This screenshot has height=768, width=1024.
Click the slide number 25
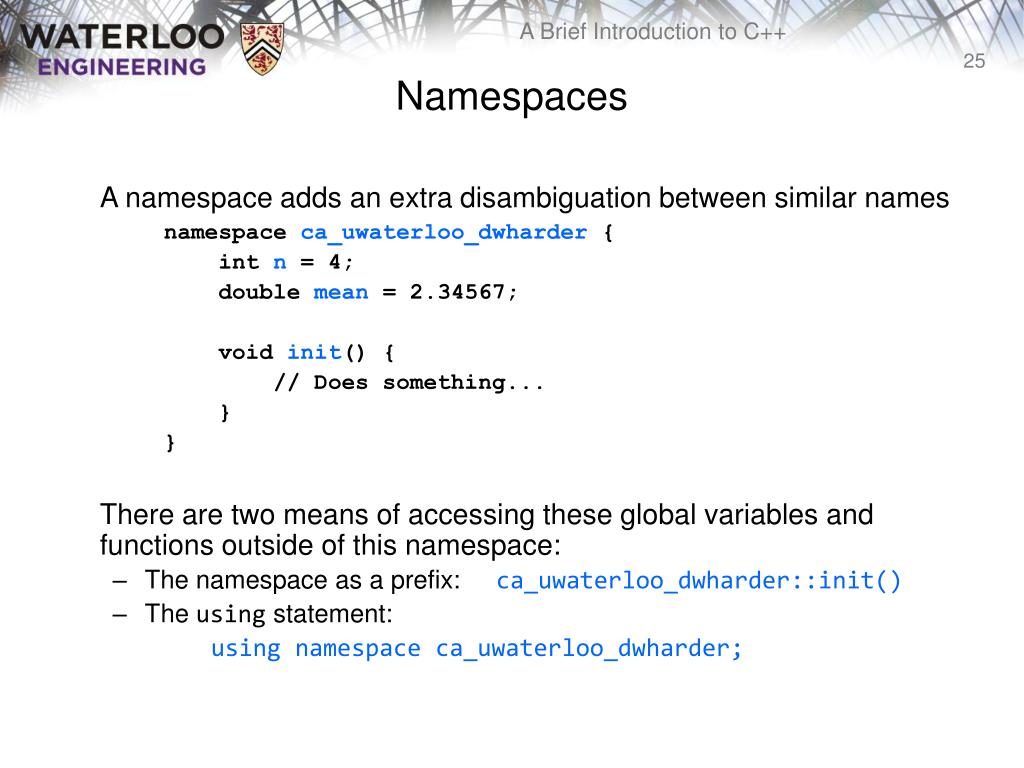point(974,61)
